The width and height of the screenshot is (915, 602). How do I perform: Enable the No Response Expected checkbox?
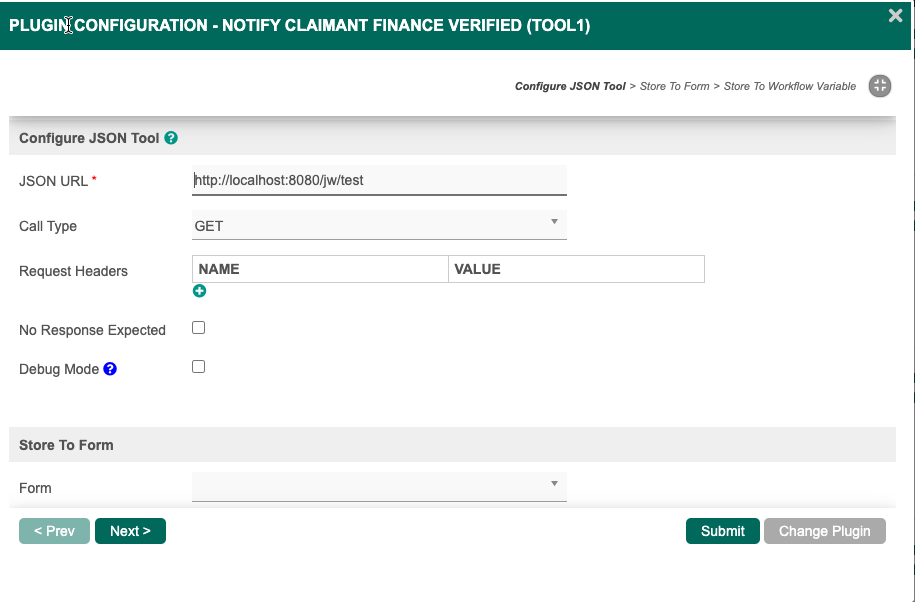pos(198,328)
